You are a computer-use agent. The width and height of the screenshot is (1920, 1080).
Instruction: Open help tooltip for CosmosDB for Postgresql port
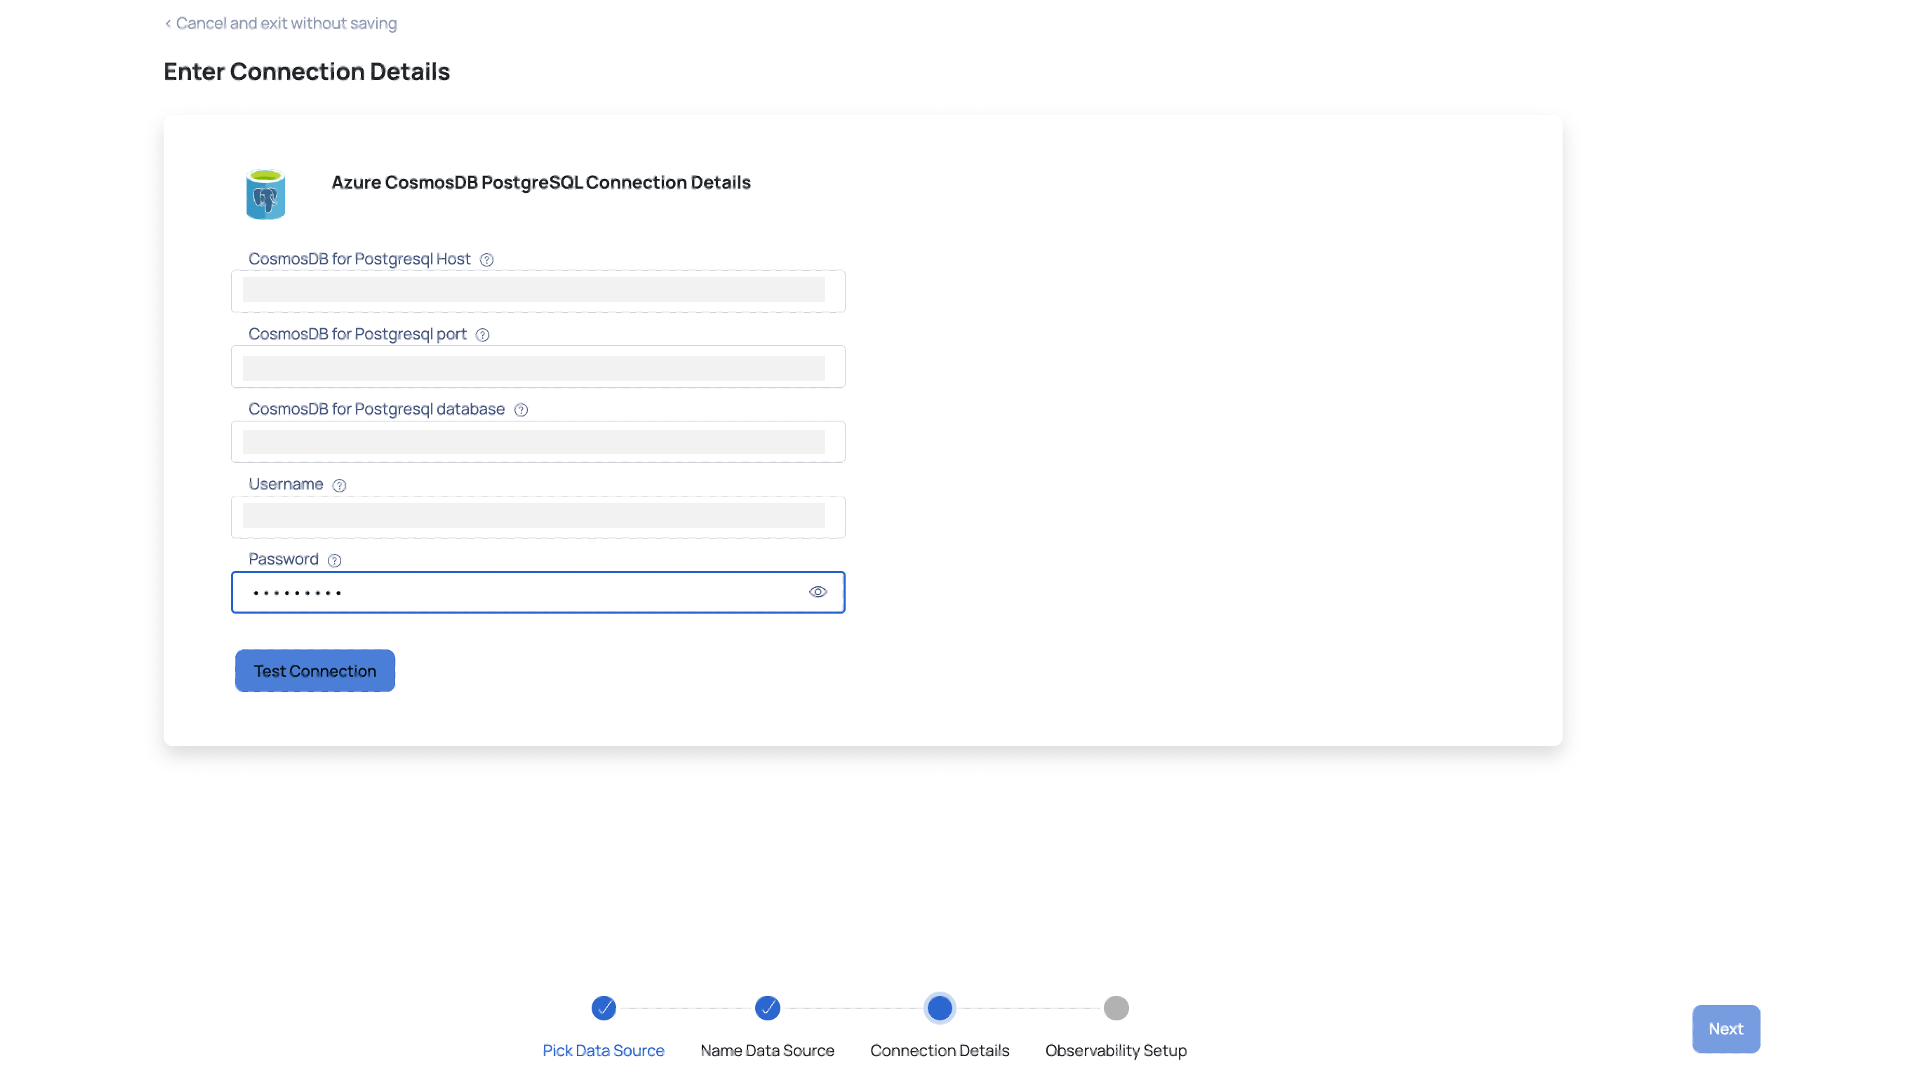(483, 335)
